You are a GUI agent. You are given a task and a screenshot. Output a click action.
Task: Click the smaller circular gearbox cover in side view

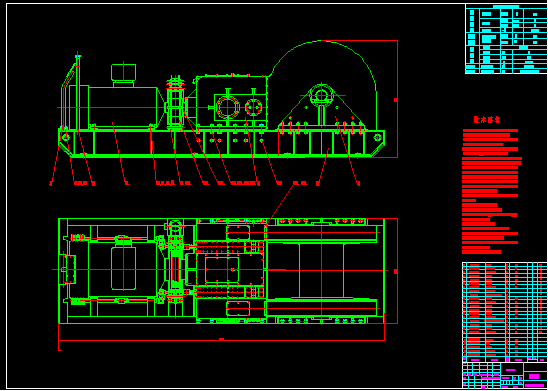pyautogui.click(x=253, y=107)
